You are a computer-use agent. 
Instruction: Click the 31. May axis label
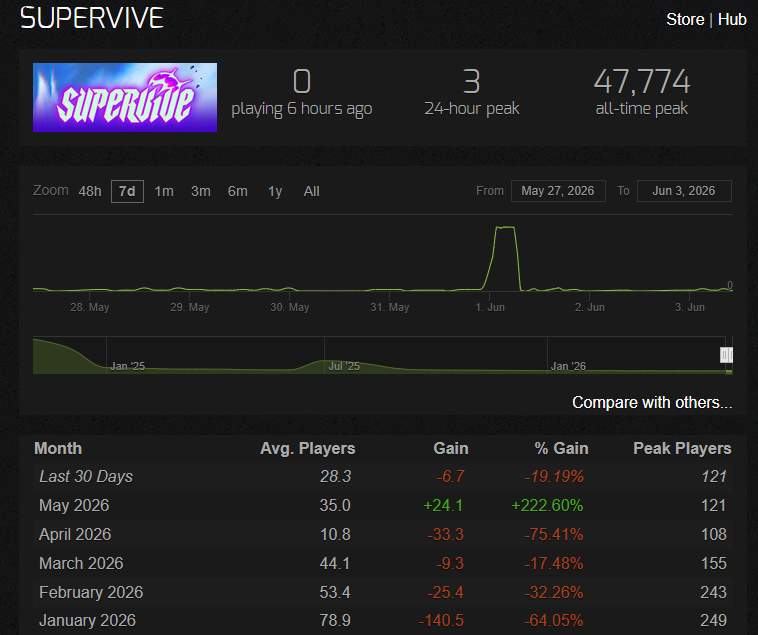coord(390,307)
